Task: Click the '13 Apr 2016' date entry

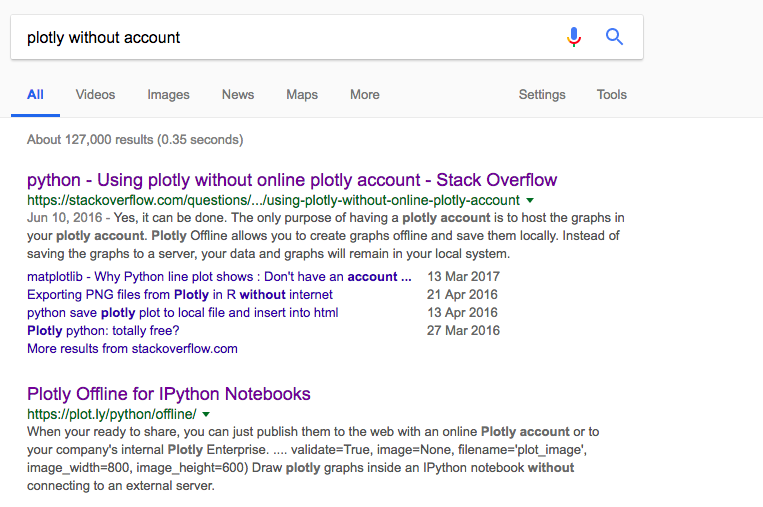Action: pyautogui.click(x=462, y=312)
